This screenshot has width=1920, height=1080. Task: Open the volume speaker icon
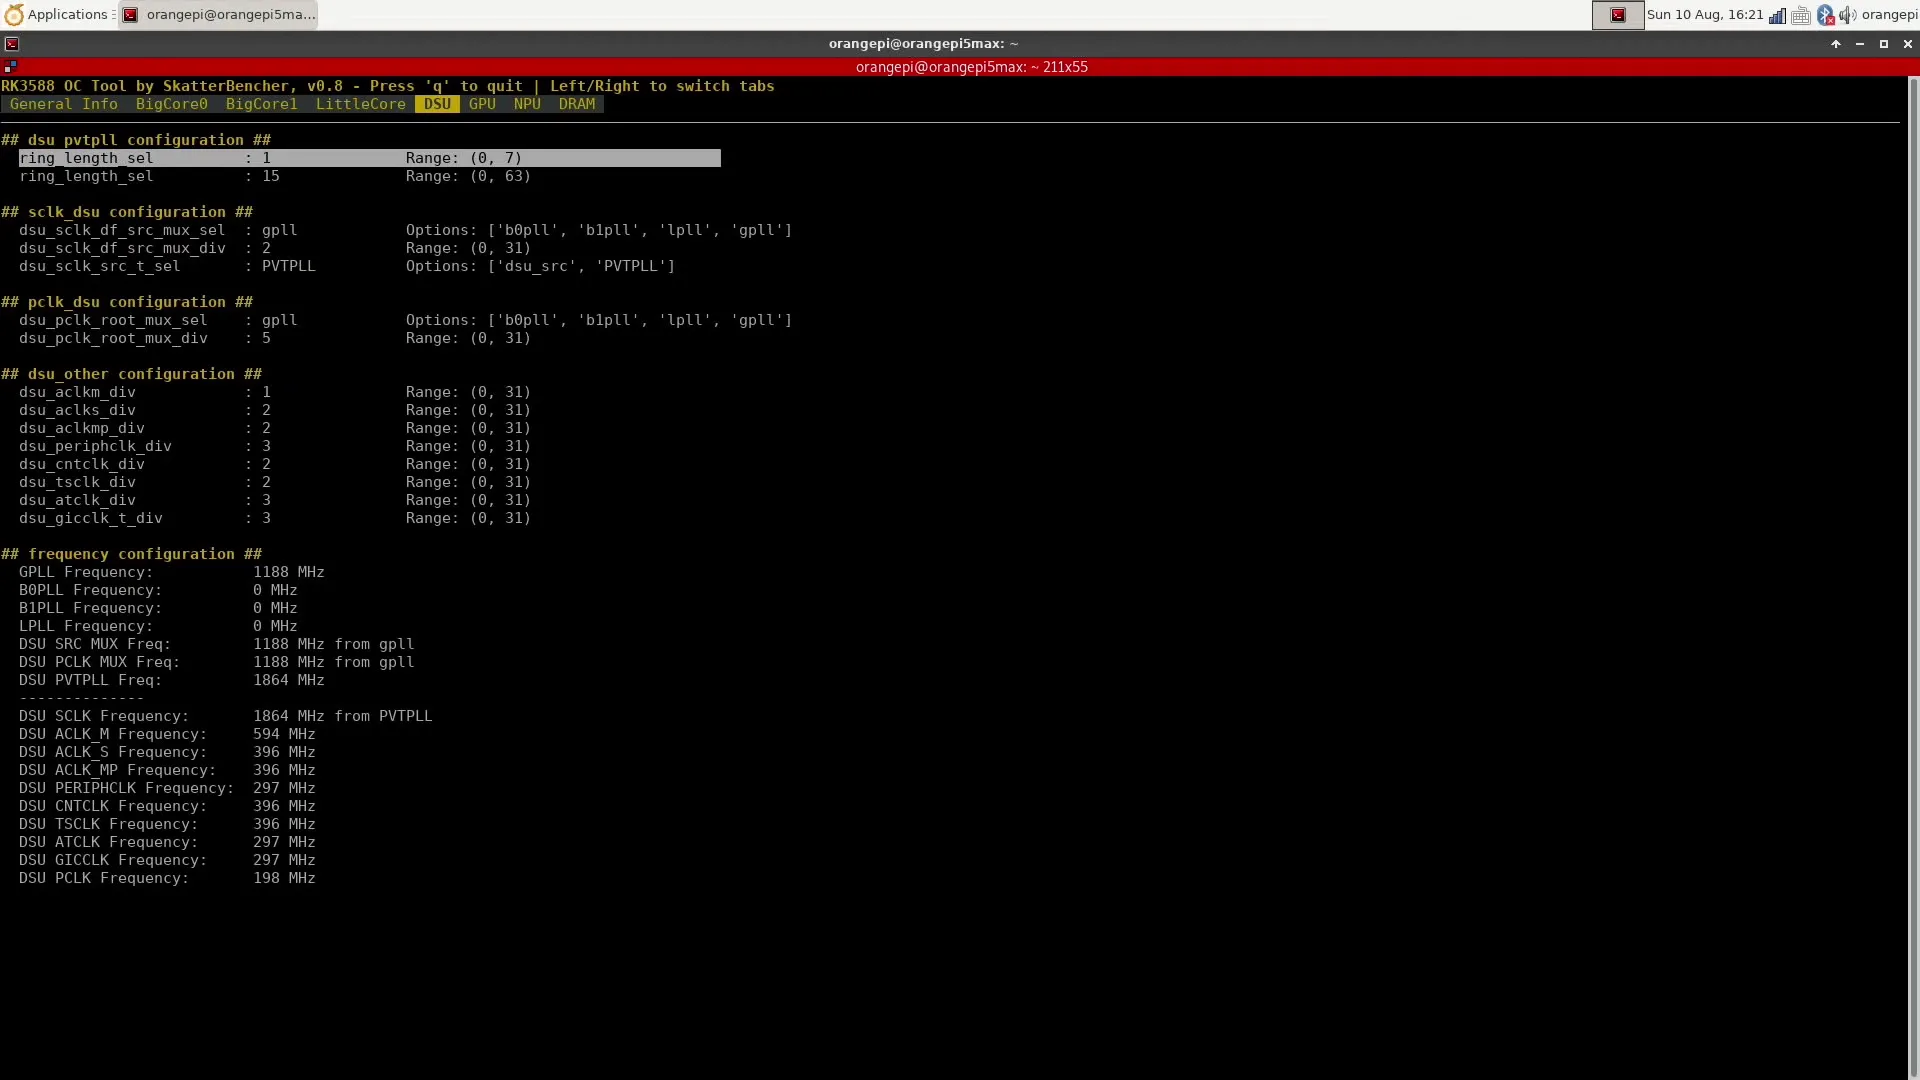click(x=1847, y=15)
